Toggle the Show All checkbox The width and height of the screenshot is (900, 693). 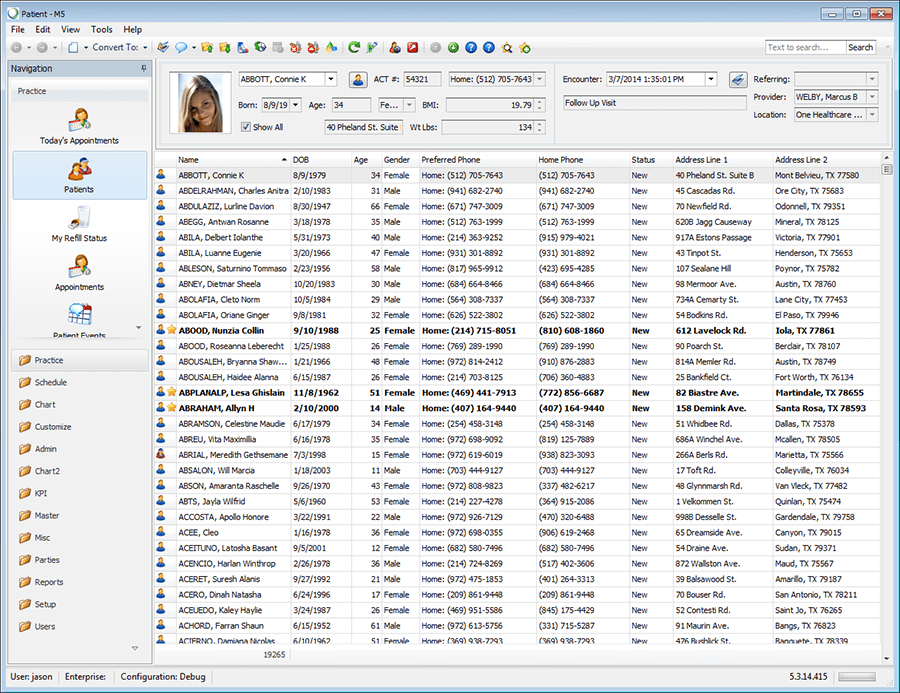(x=246, y=127)
